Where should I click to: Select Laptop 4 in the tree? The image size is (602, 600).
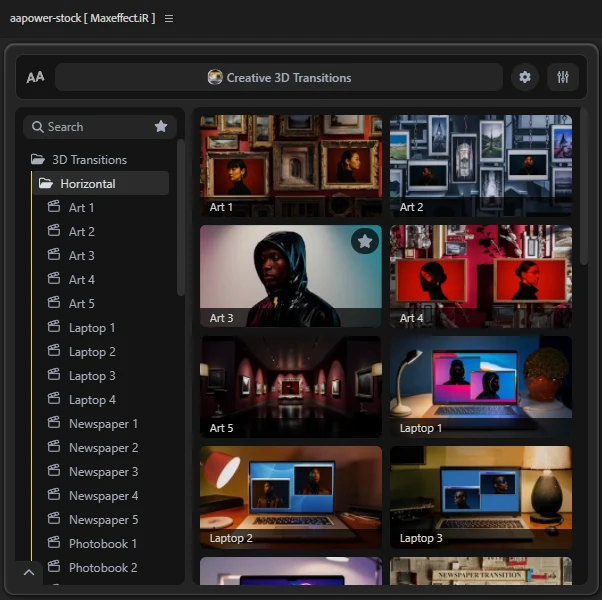[x=92, y=400]
